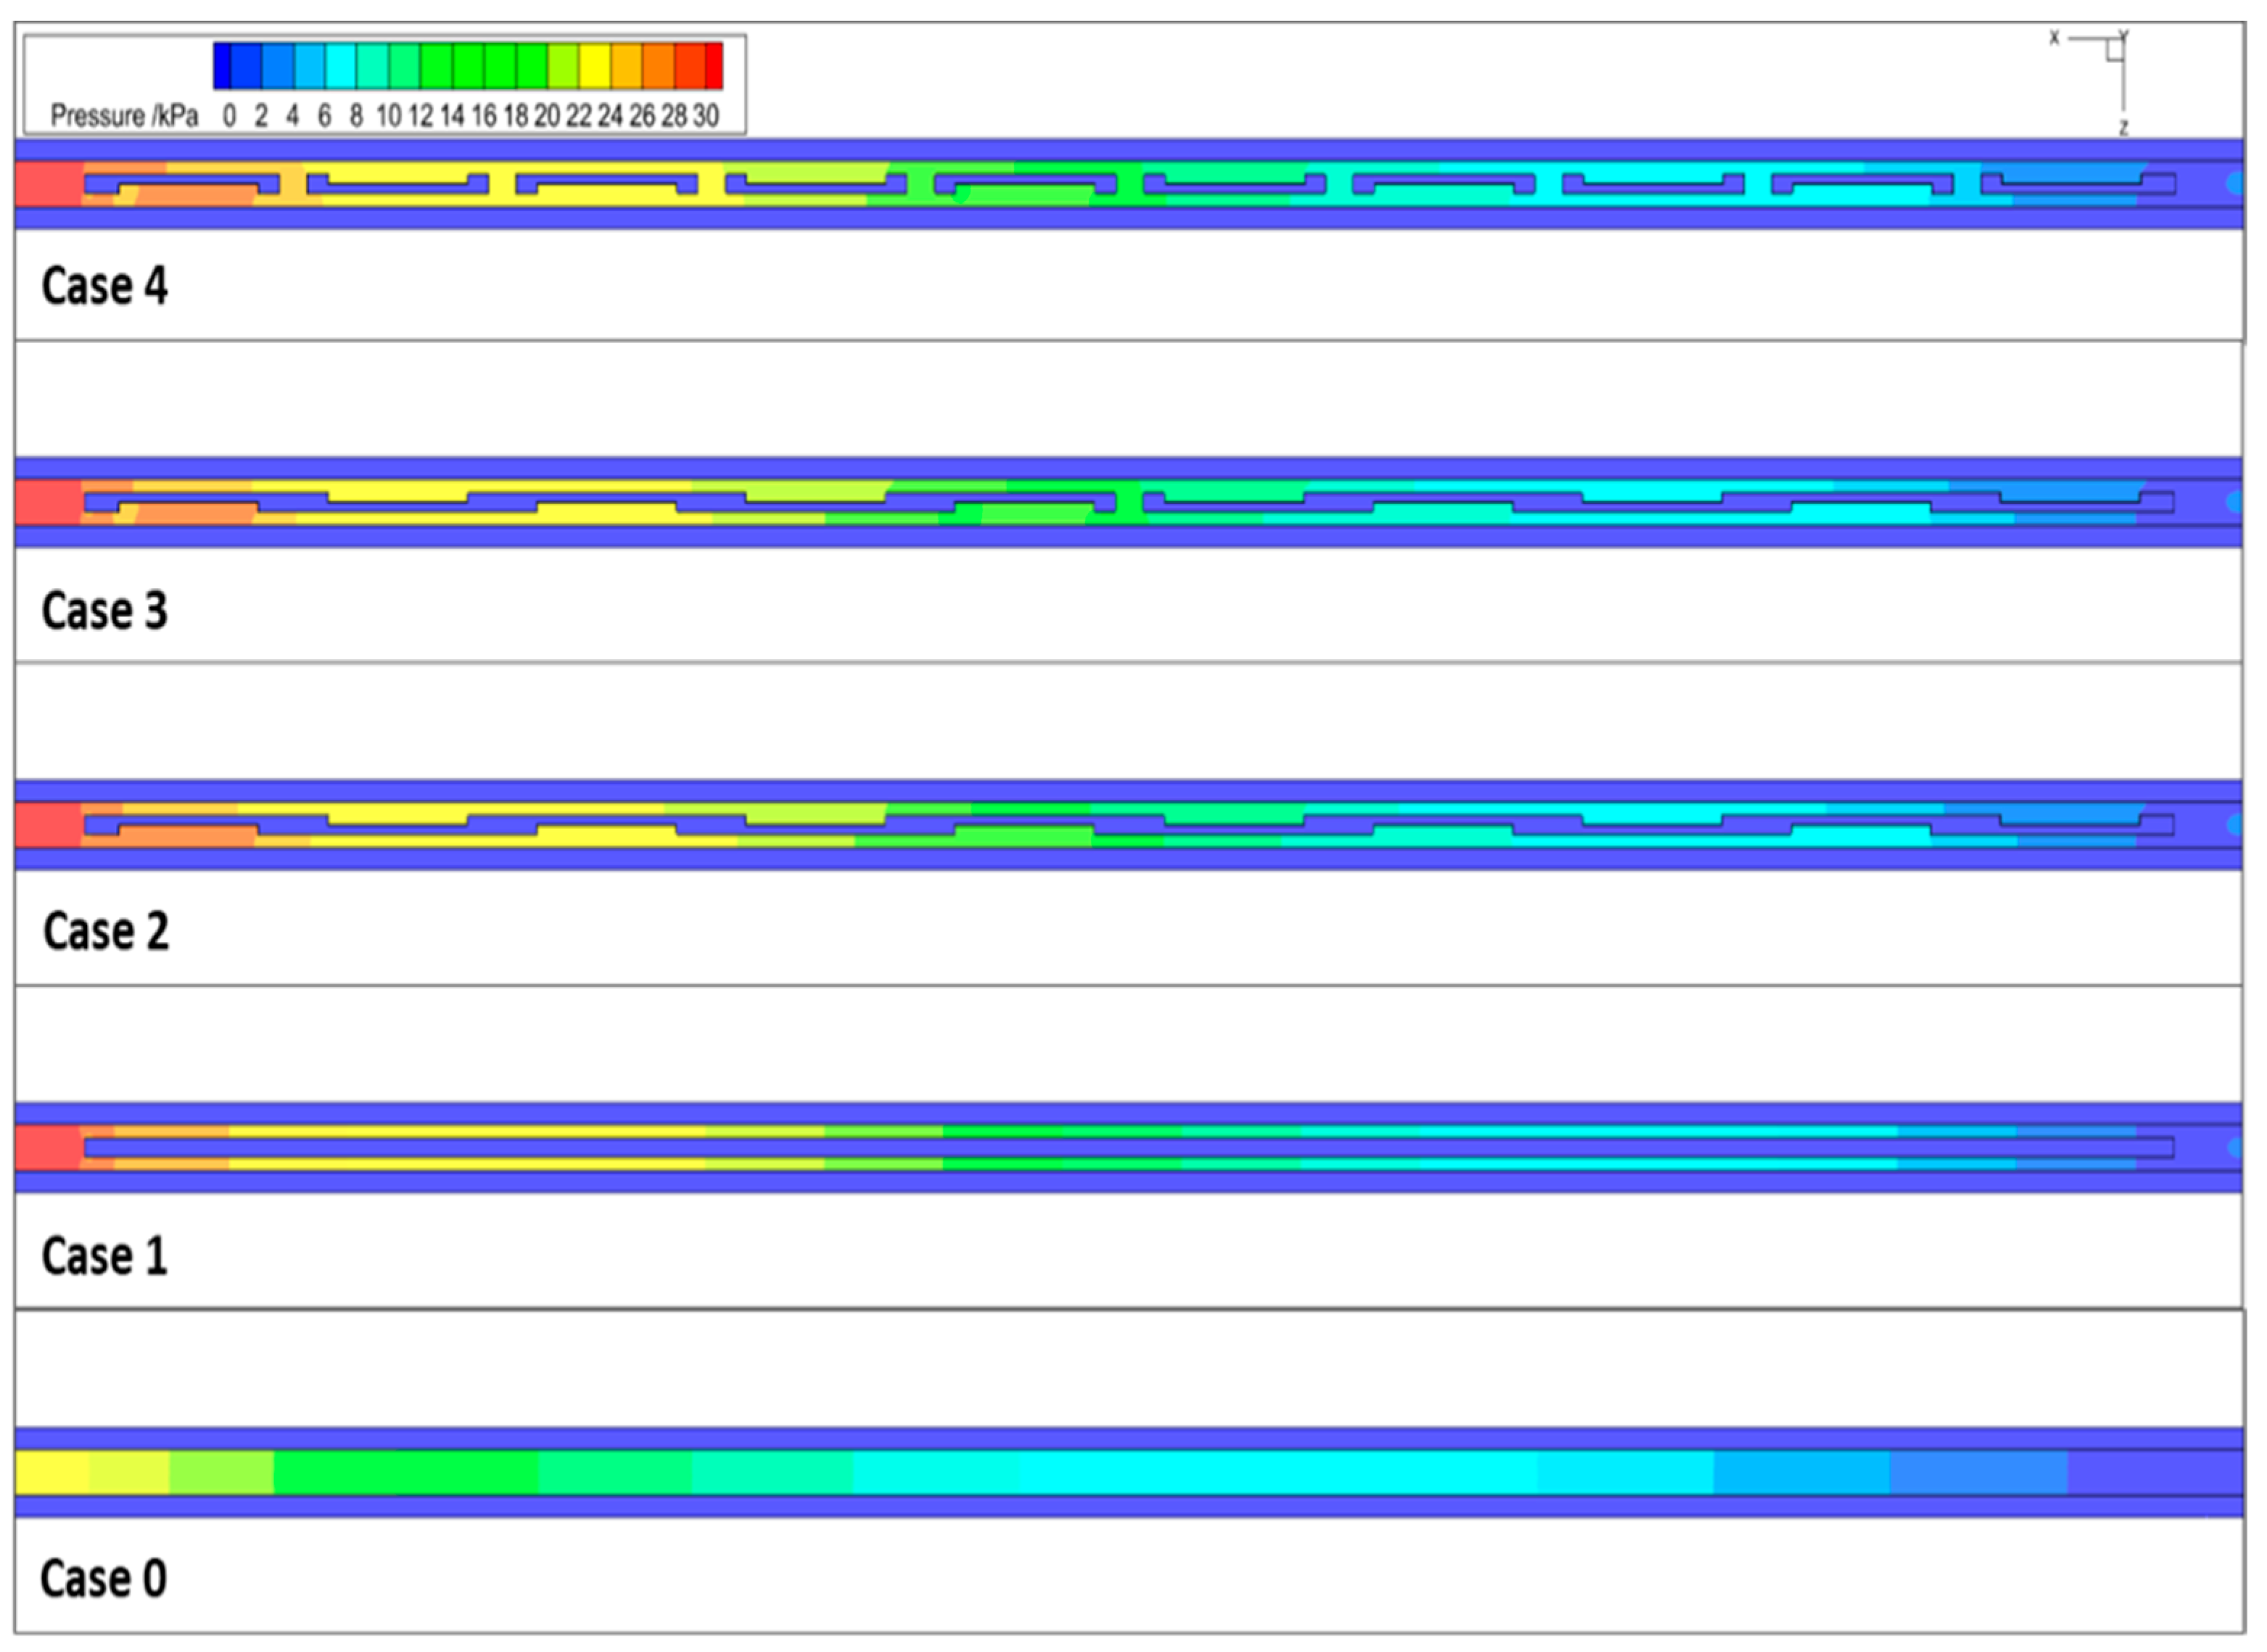Click the red inlet region of Case 4
The image size is (2267, 1652).
pos(48,184)
